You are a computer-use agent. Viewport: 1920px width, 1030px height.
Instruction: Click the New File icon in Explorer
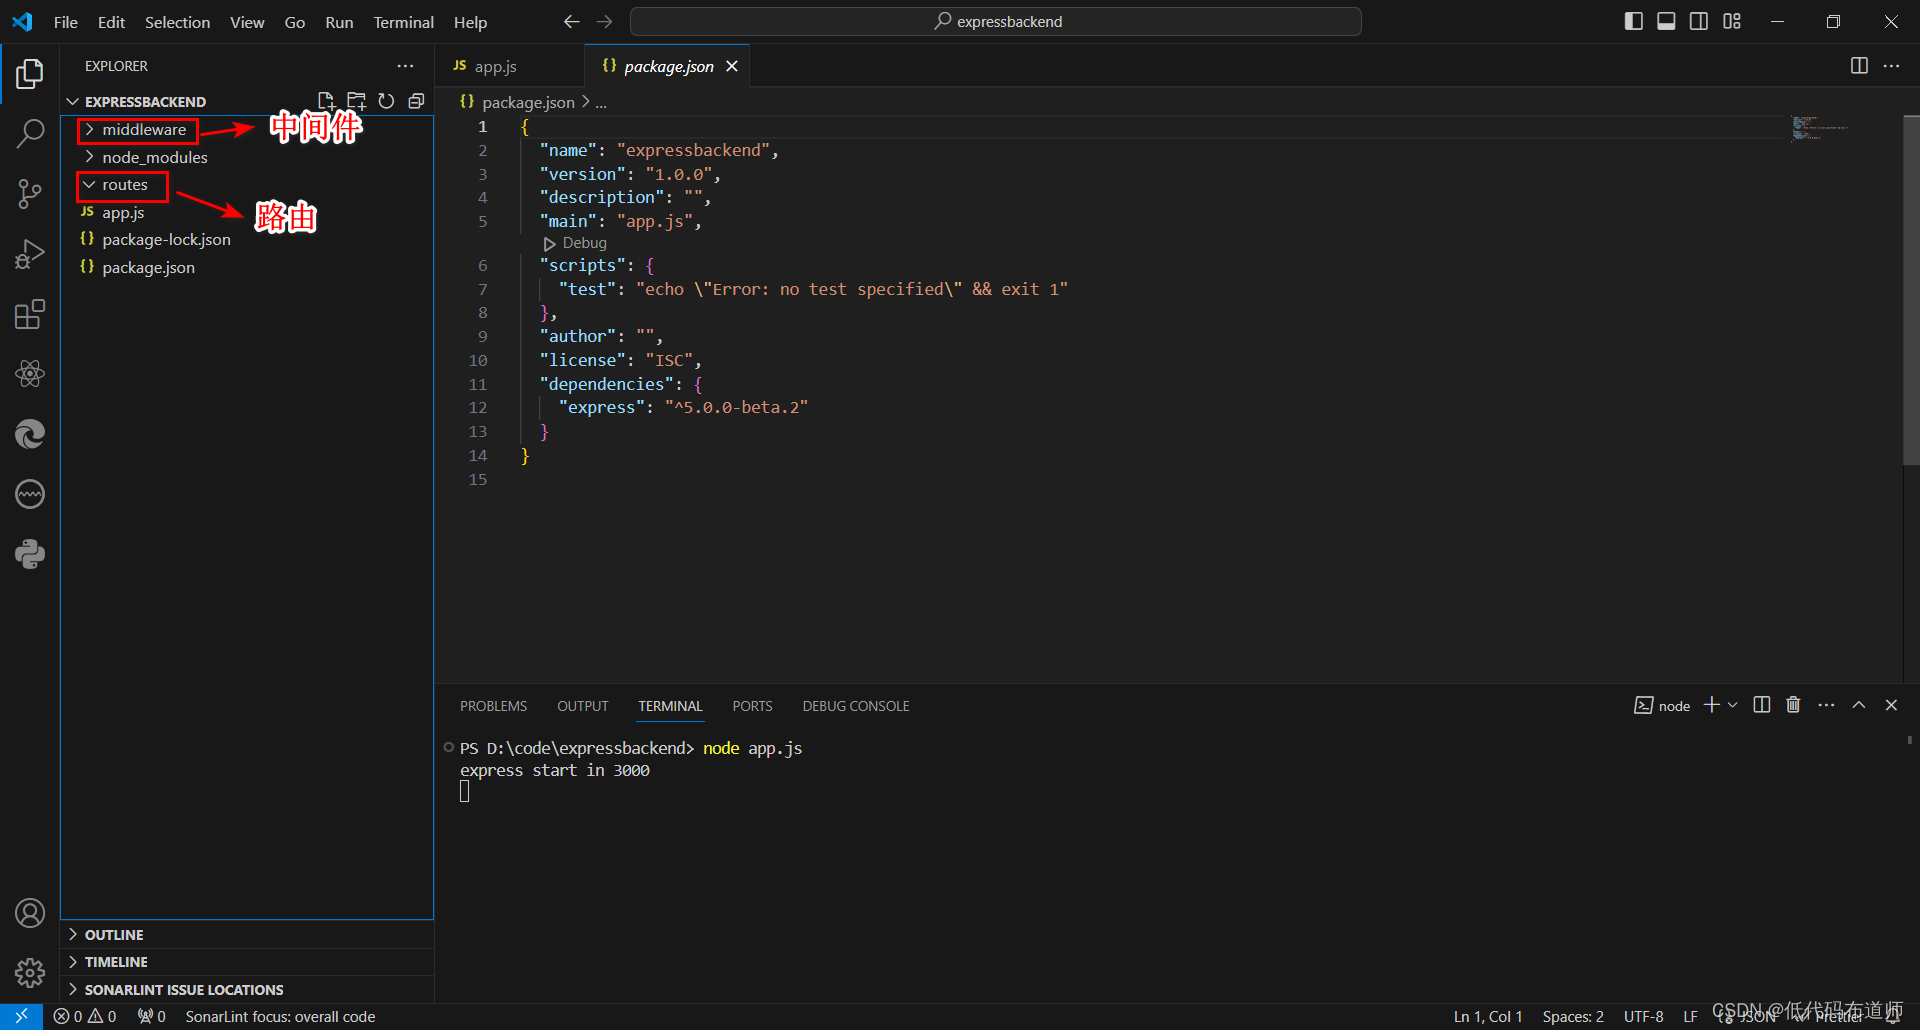point(326,101)
